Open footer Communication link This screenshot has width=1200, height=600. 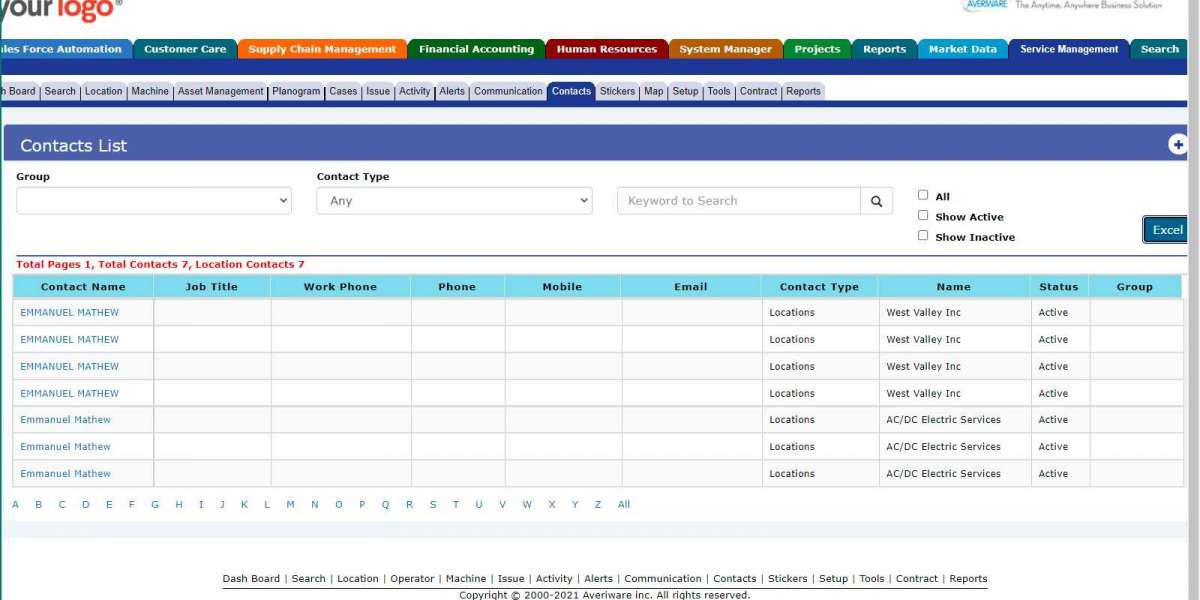tap(663, 579)
